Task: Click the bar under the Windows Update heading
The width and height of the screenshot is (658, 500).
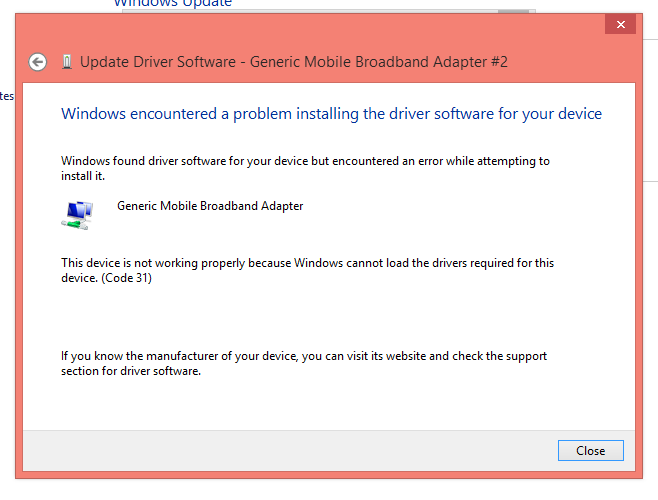Action: pos(329,11)
